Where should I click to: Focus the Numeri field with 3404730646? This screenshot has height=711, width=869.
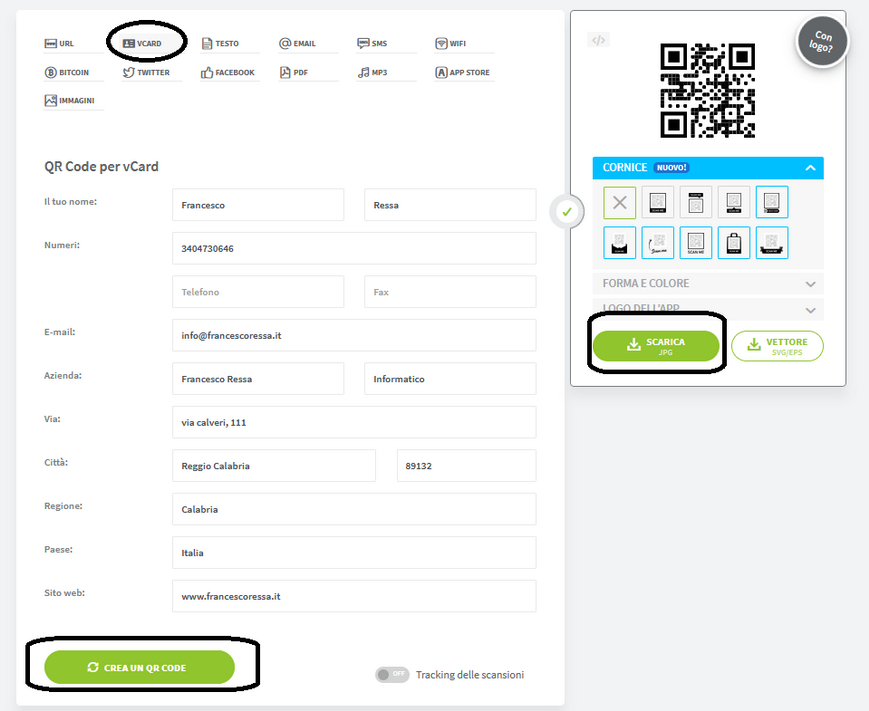(354, 248)
